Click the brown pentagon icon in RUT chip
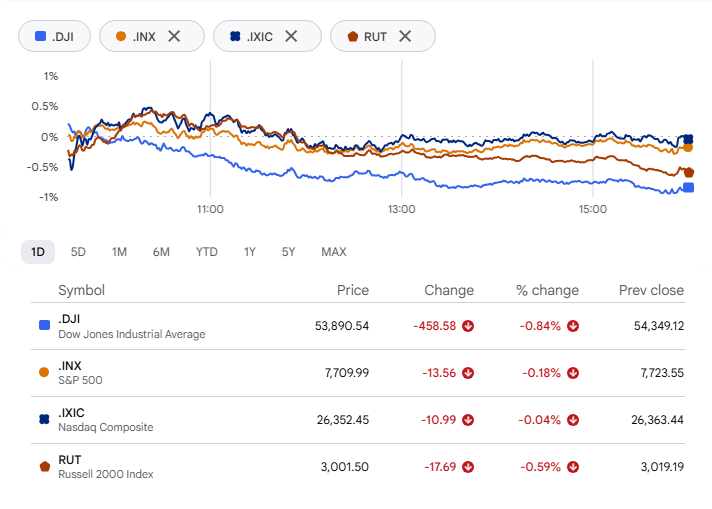This screenshot has width=712, height=509. click(352, 36)
